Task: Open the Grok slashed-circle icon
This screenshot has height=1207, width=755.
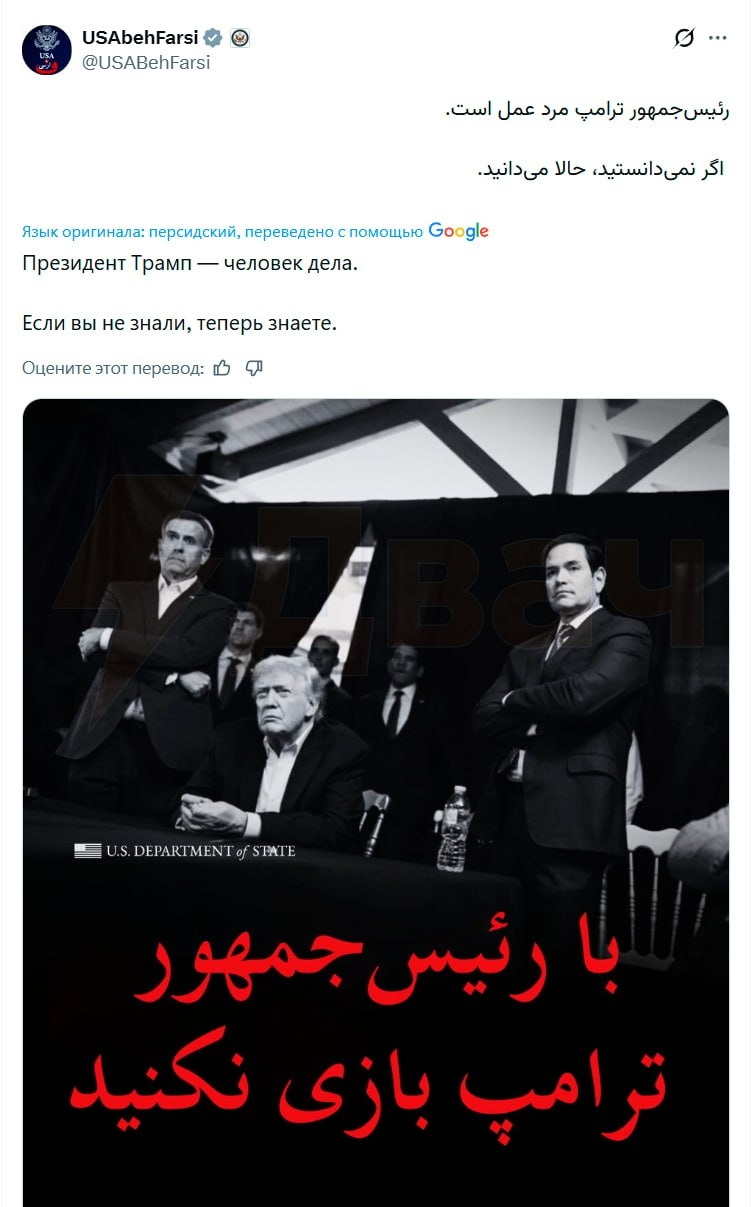Action: 684,39
